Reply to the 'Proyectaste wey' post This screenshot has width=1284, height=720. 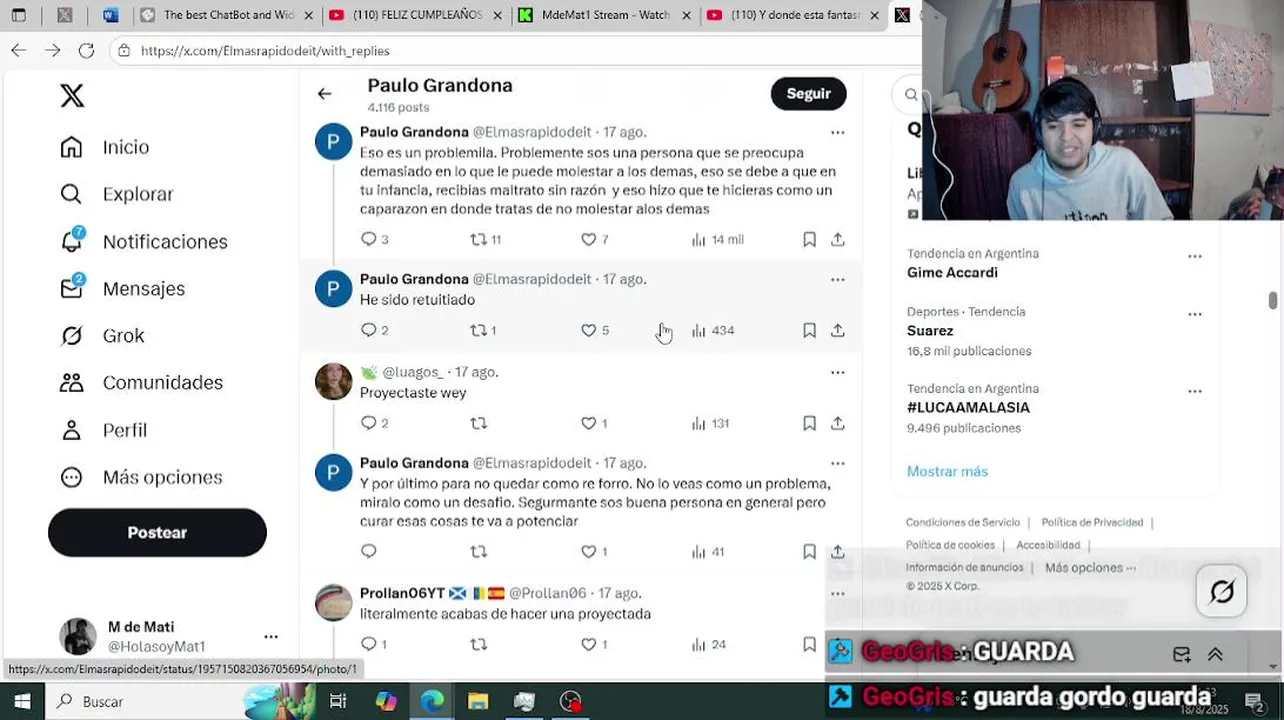pos(368,423)
